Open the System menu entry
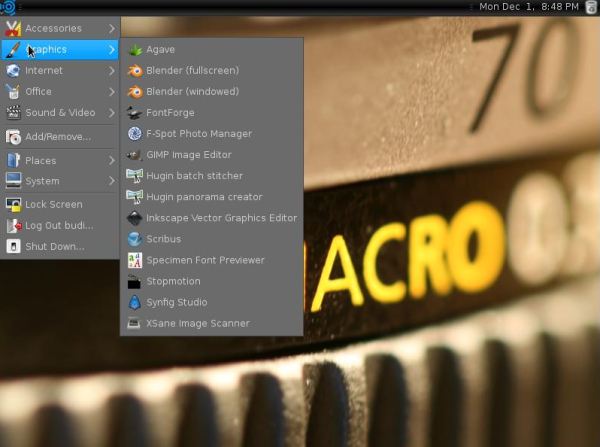 pos(60,181)
